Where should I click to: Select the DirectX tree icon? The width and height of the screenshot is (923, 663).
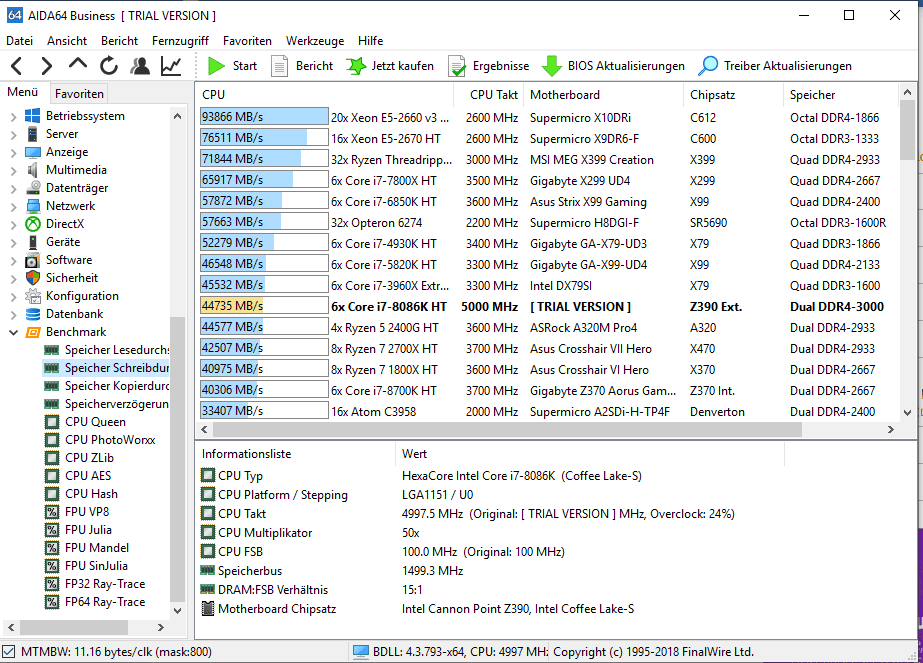[32, 224]
